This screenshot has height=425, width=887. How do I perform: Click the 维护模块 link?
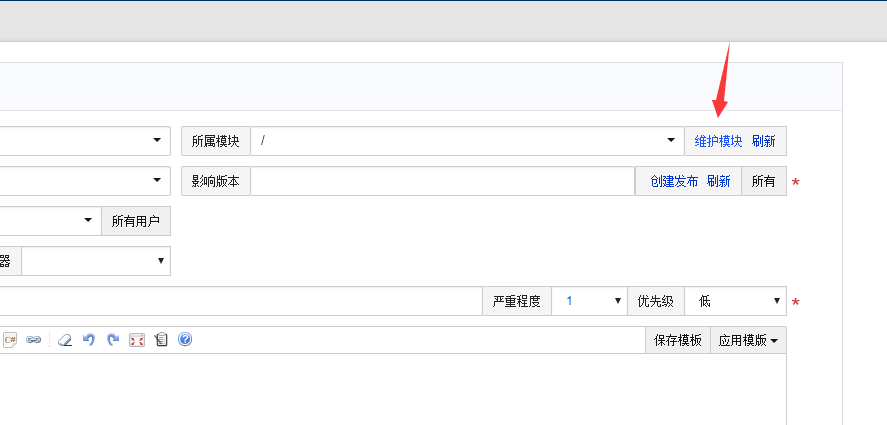(719, 141)
